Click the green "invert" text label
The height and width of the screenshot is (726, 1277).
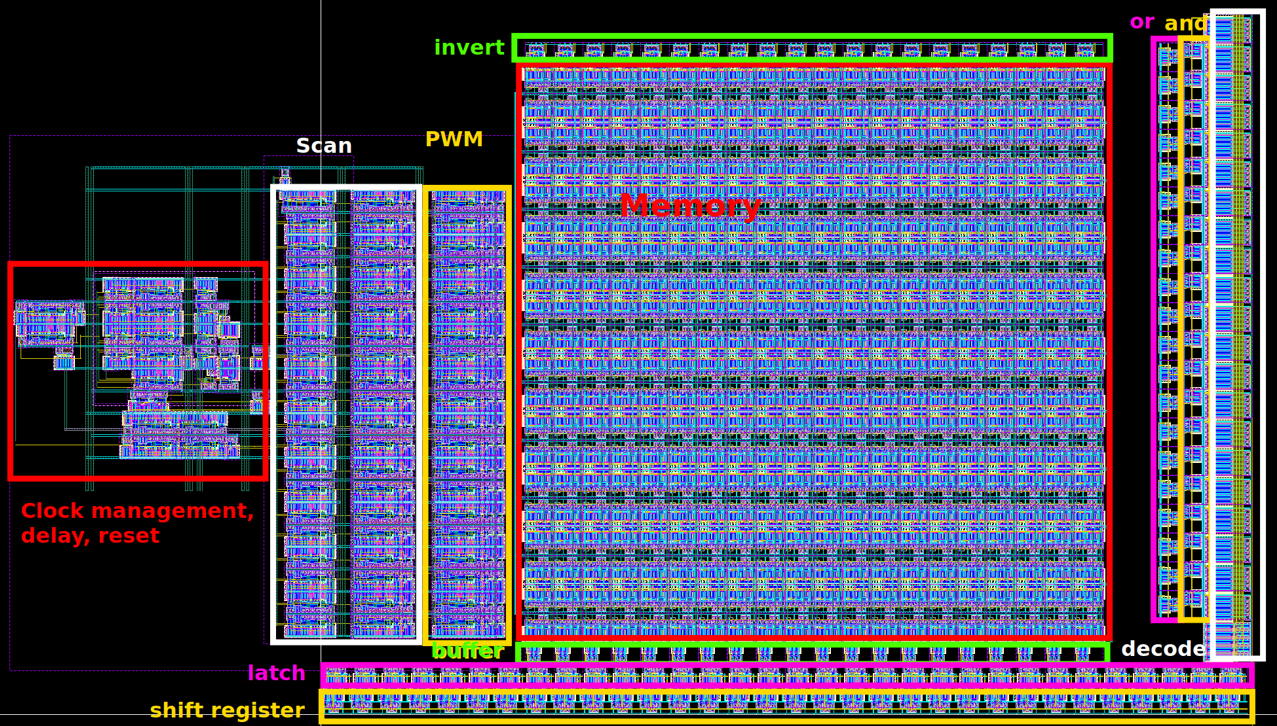pos(468,48)
